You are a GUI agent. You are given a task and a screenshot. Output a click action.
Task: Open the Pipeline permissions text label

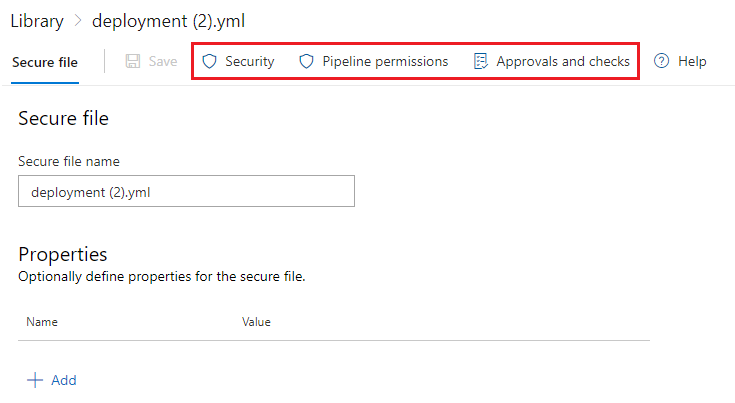coord(385,62)
